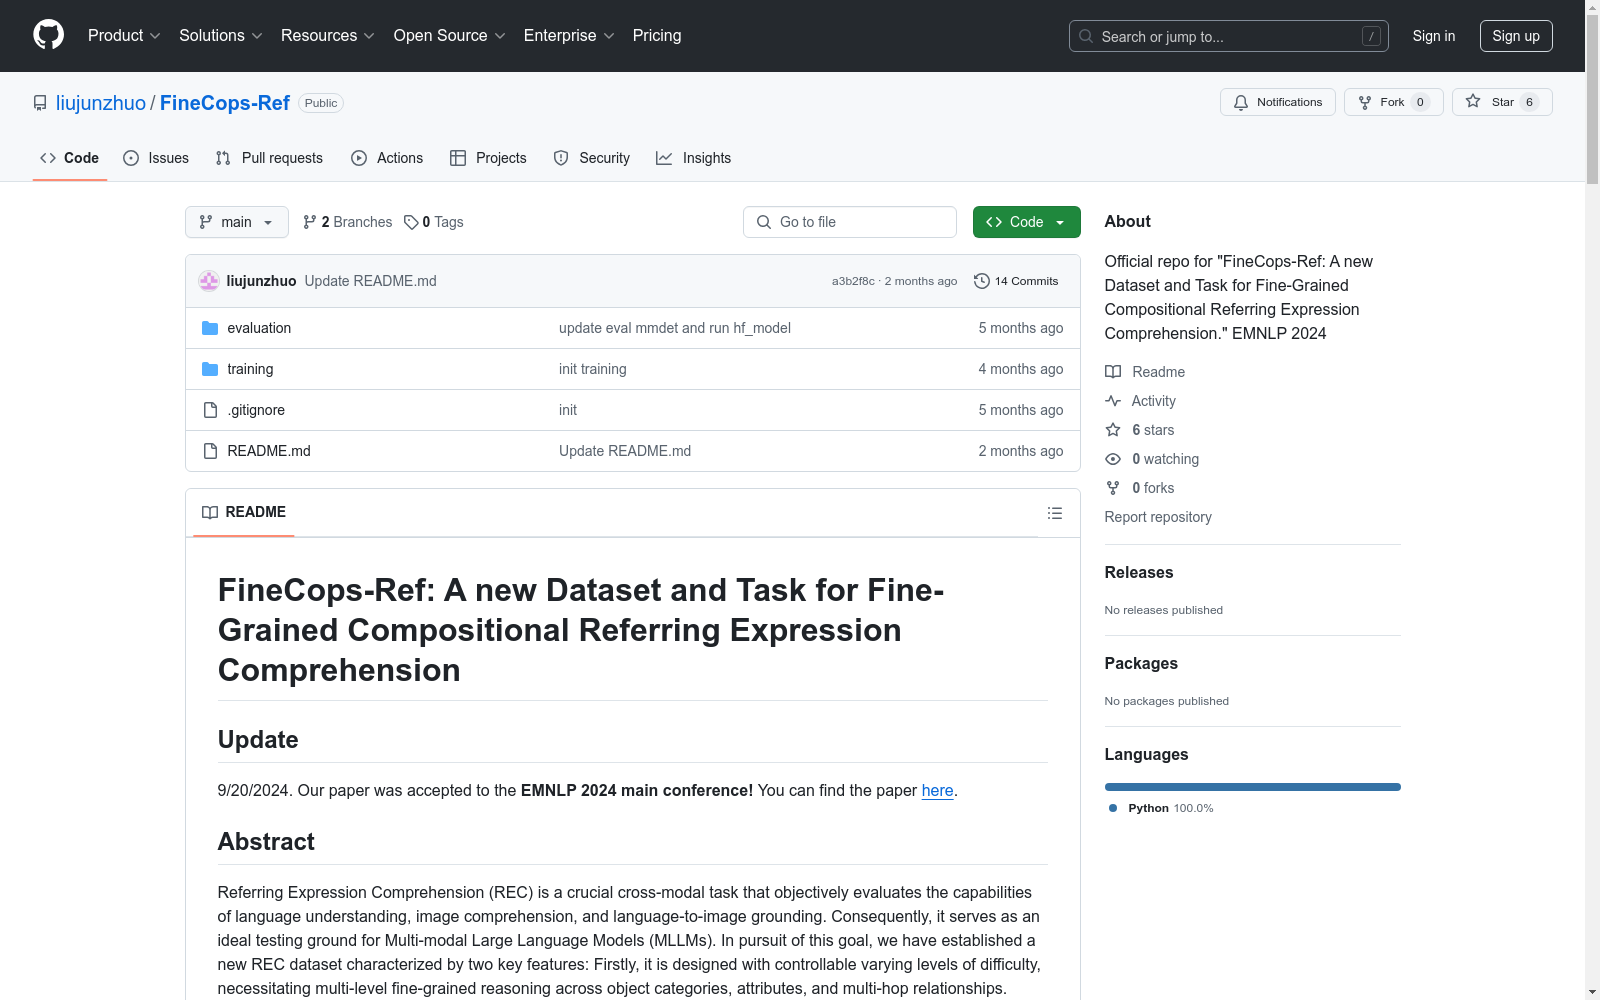Open the Releases heading link

[1139, 572]
